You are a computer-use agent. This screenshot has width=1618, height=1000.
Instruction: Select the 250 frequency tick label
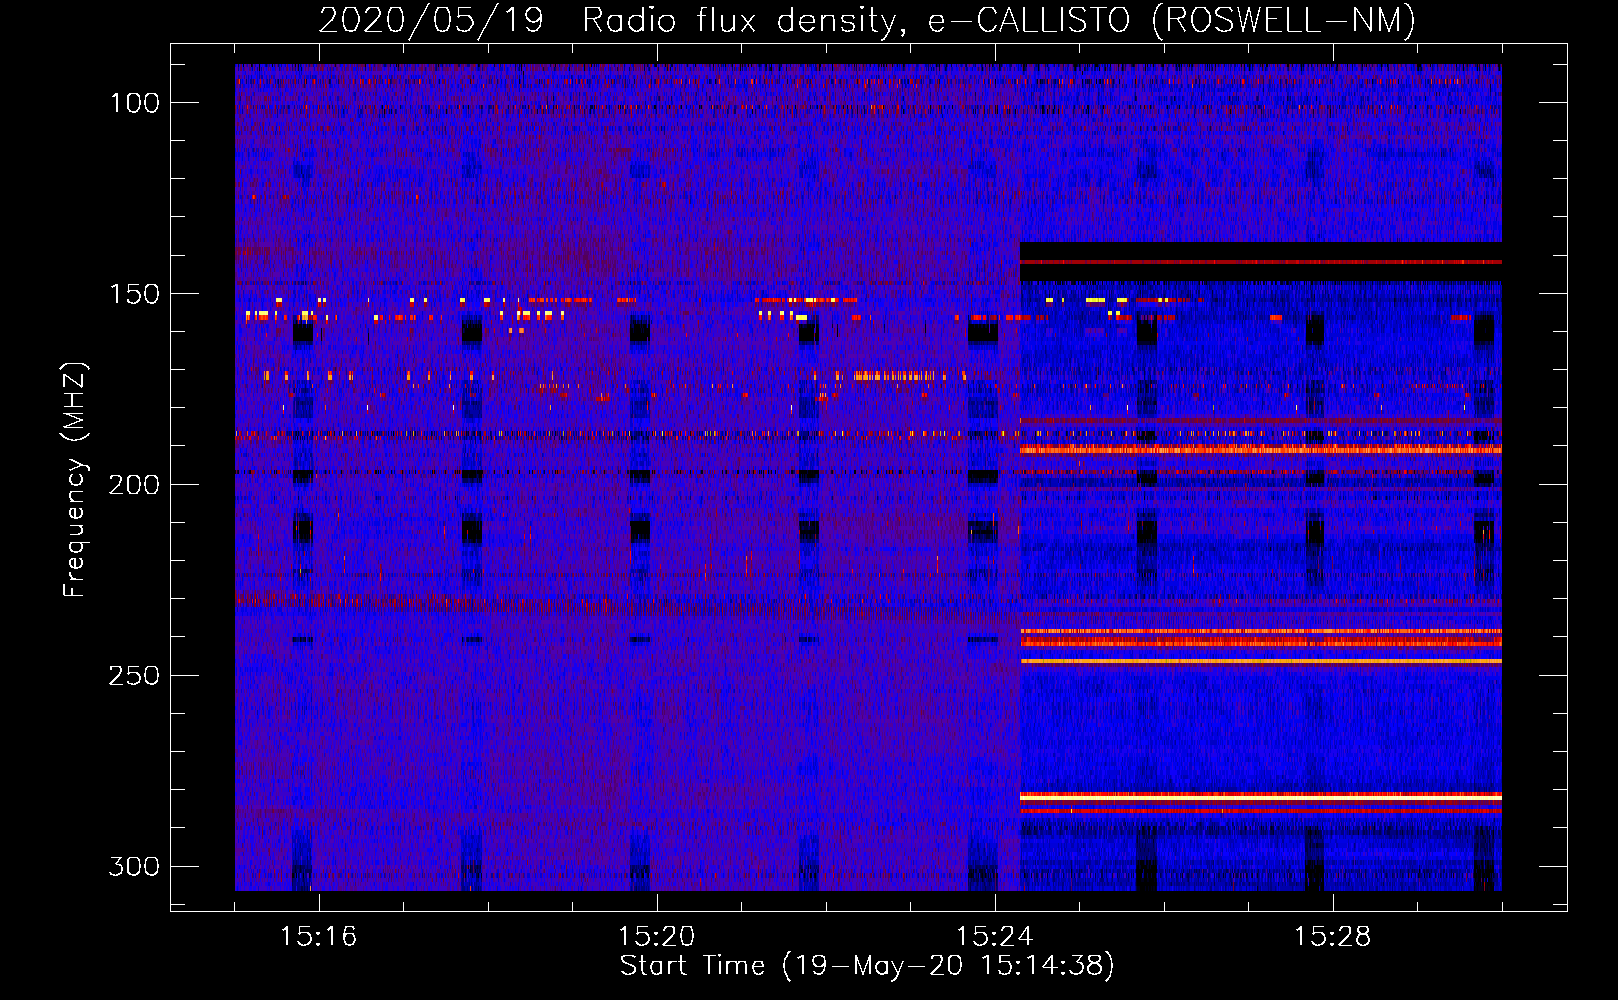[135, 676]
